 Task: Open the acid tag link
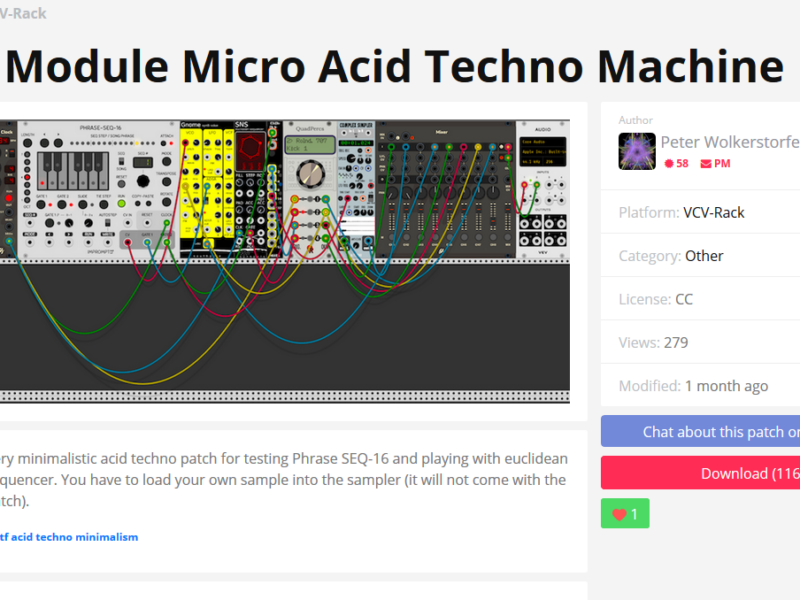(22, 537)
